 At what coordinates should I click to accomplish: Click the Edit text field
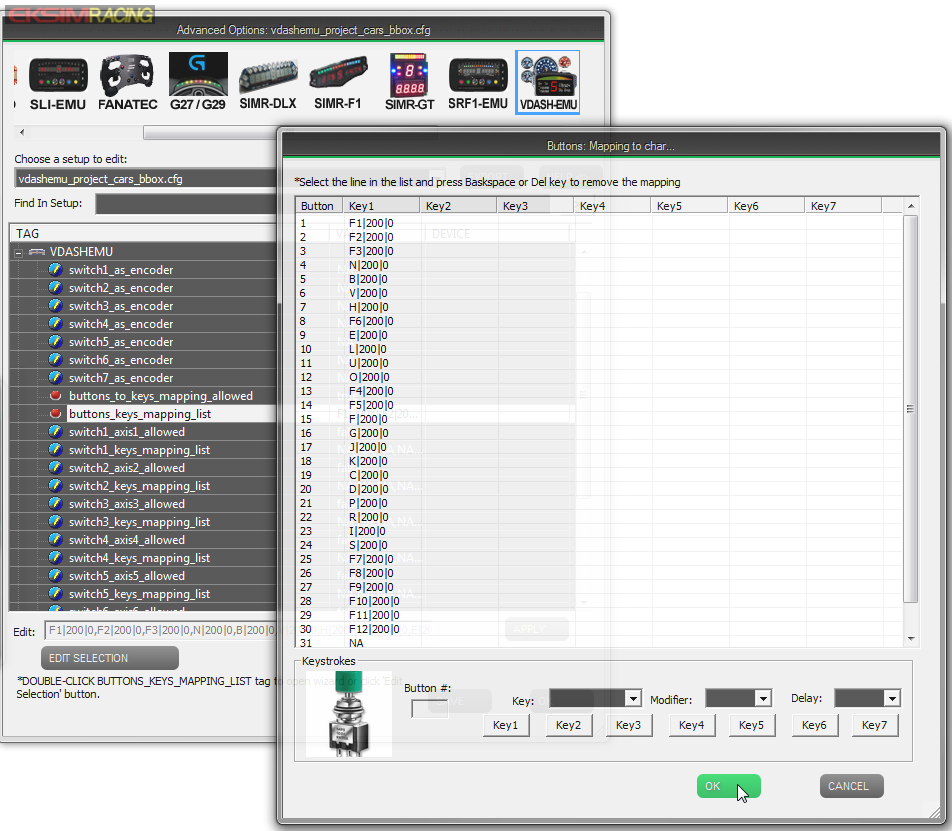point(160,631)
